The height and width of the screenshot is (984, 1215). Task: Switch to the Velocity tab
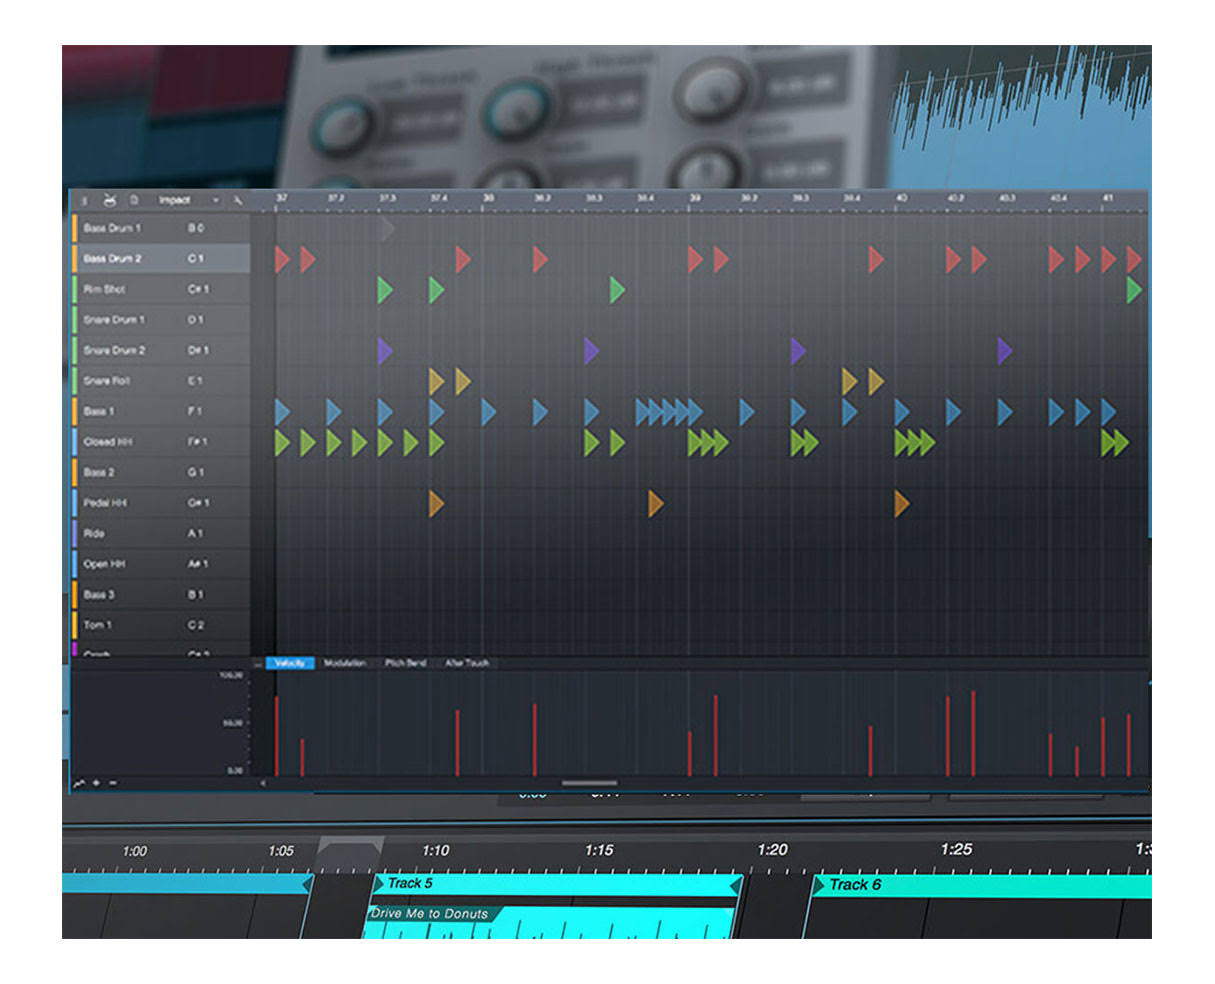(290, 663)
